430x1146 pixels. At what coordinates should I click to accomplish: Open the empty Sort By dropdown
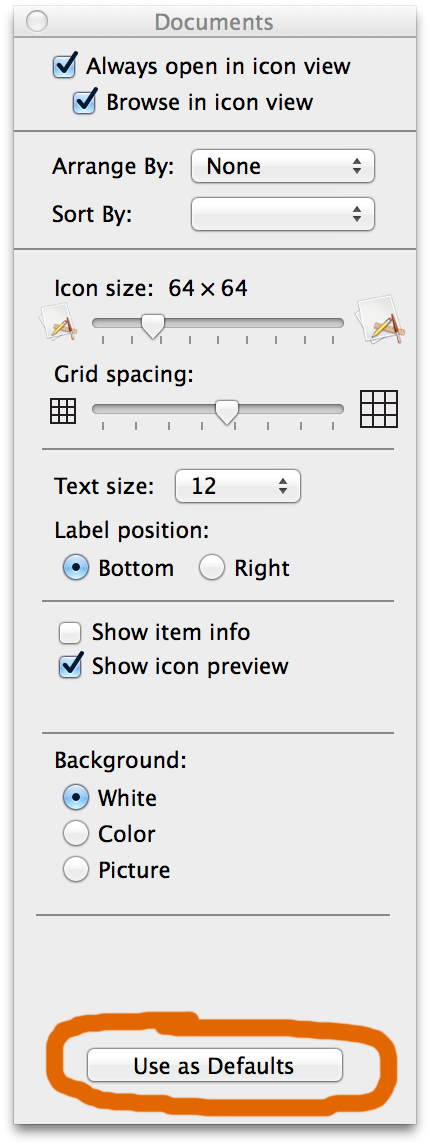(x=283, y=214)
